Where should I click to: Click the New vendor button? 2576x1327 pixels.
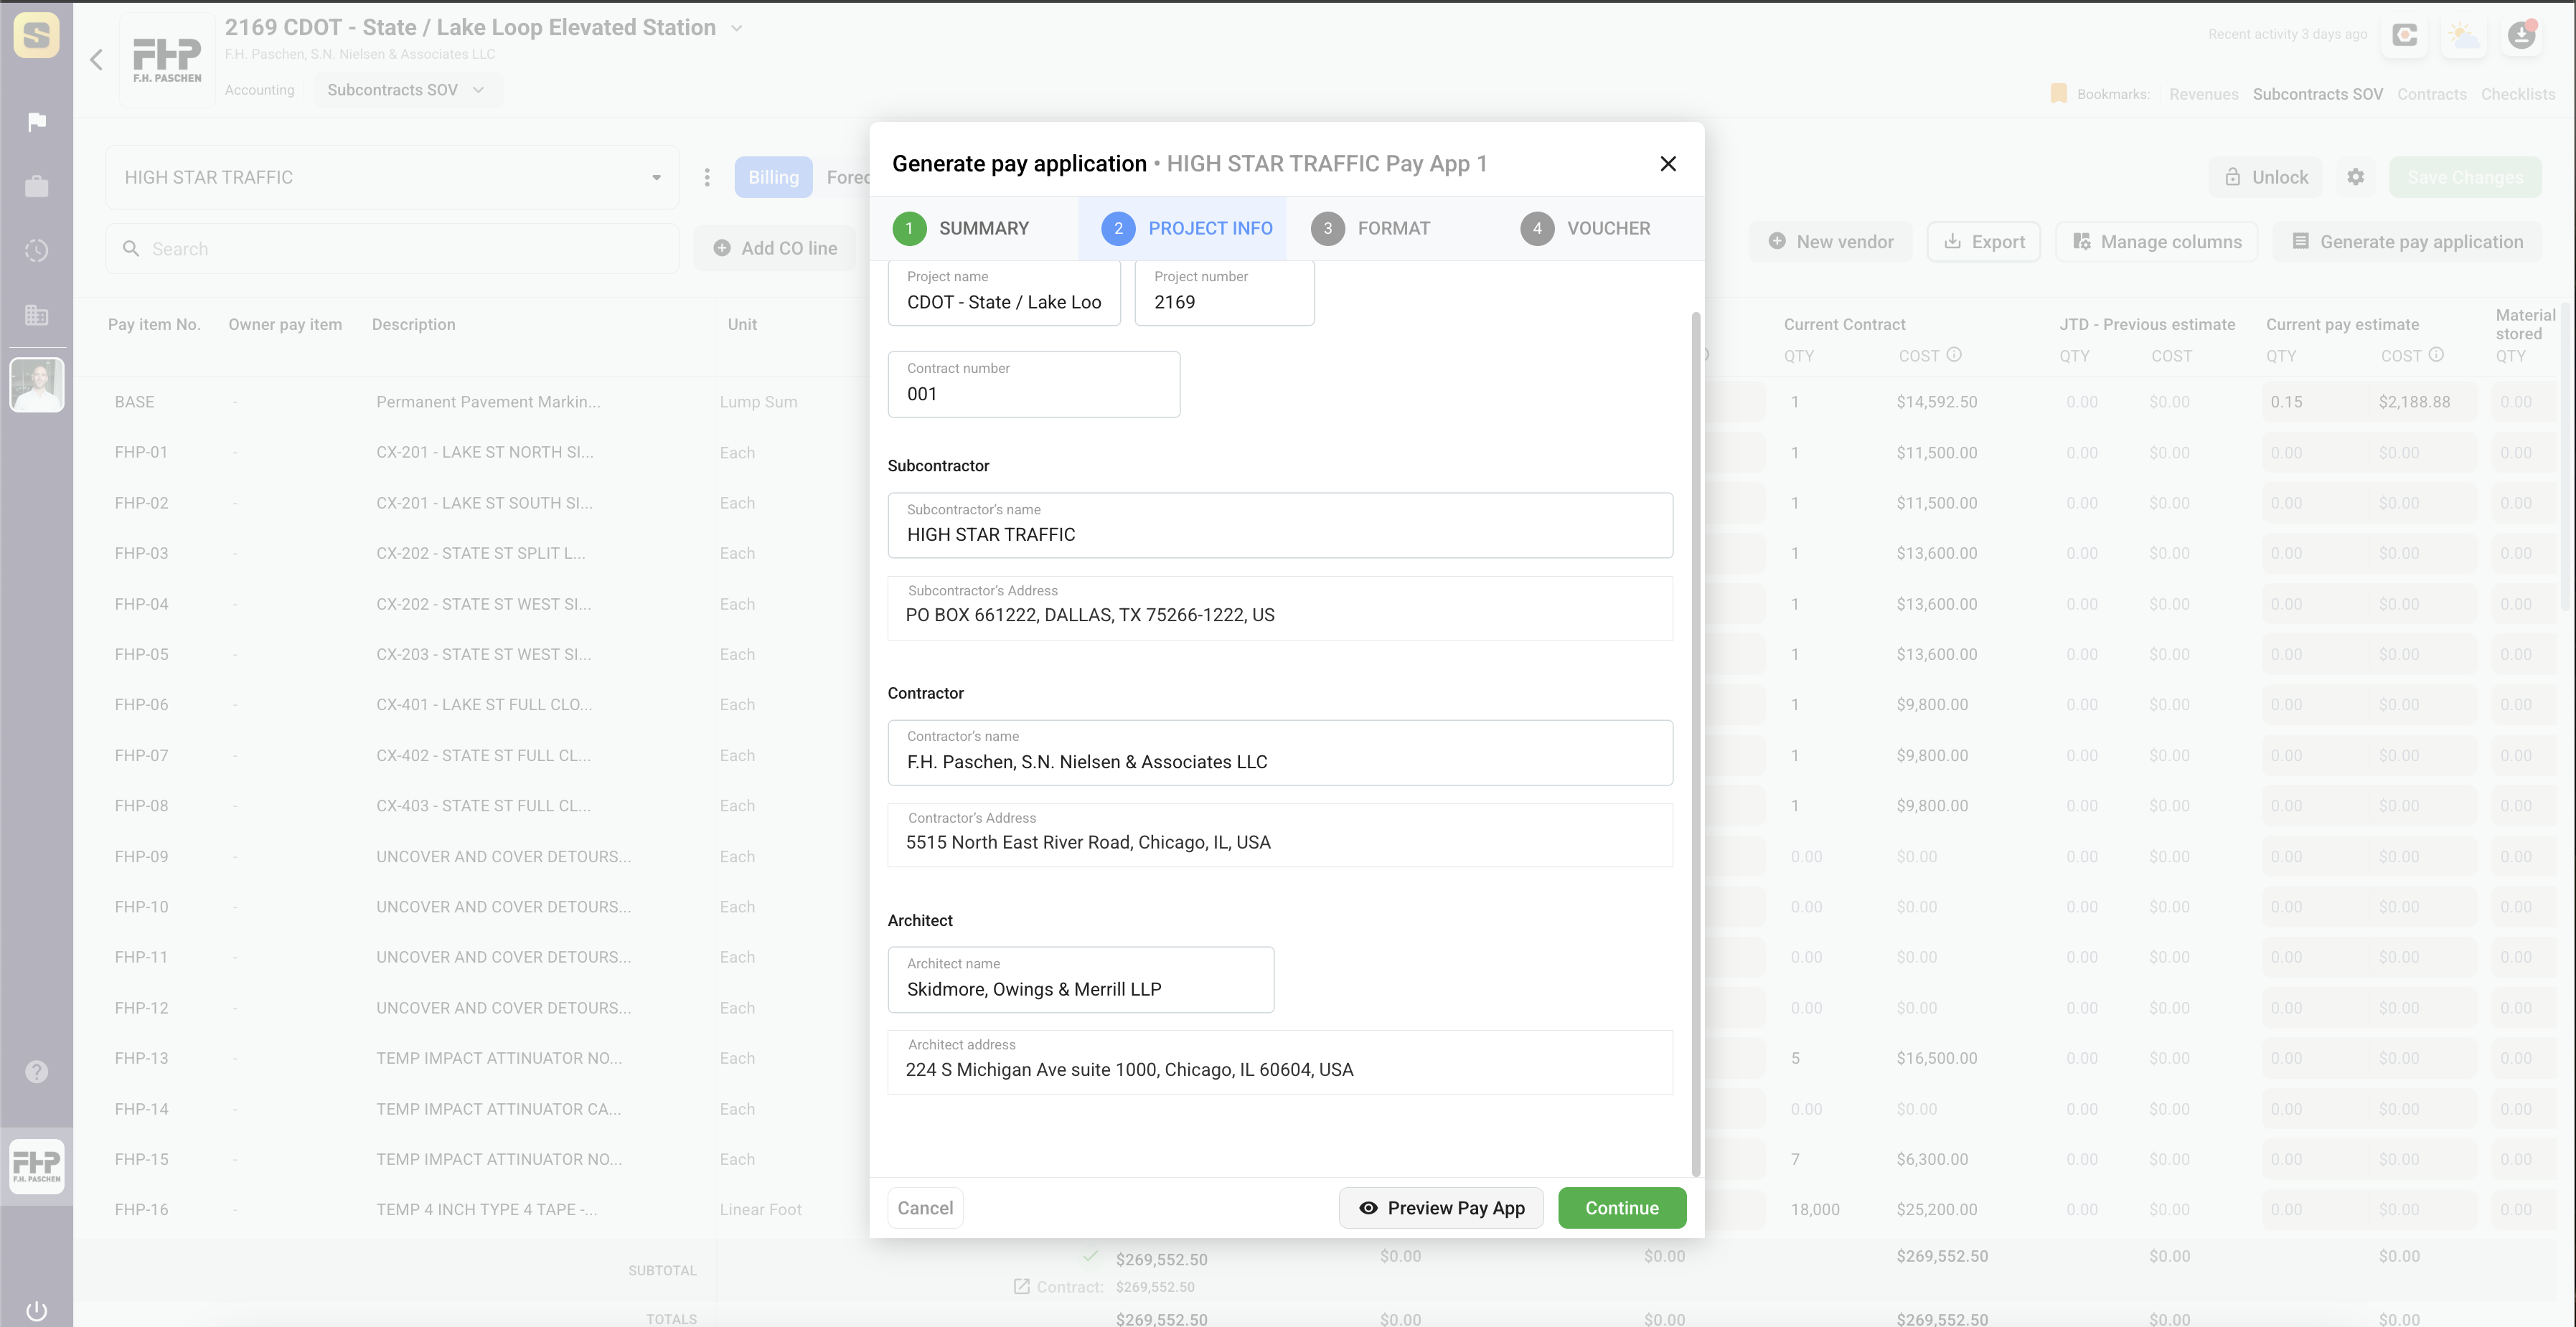pyautogui.click(x=1830, y=242)
